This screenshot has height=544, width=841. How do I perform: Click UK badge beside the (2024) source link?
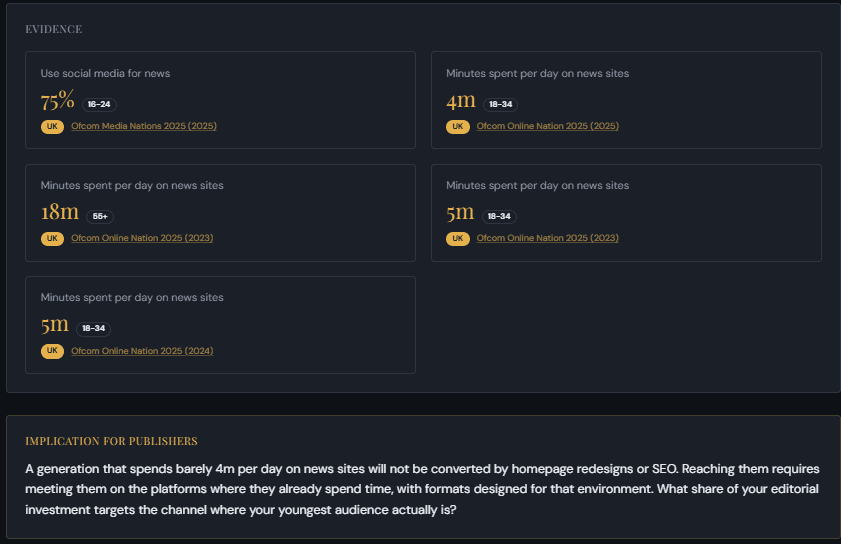52,351
